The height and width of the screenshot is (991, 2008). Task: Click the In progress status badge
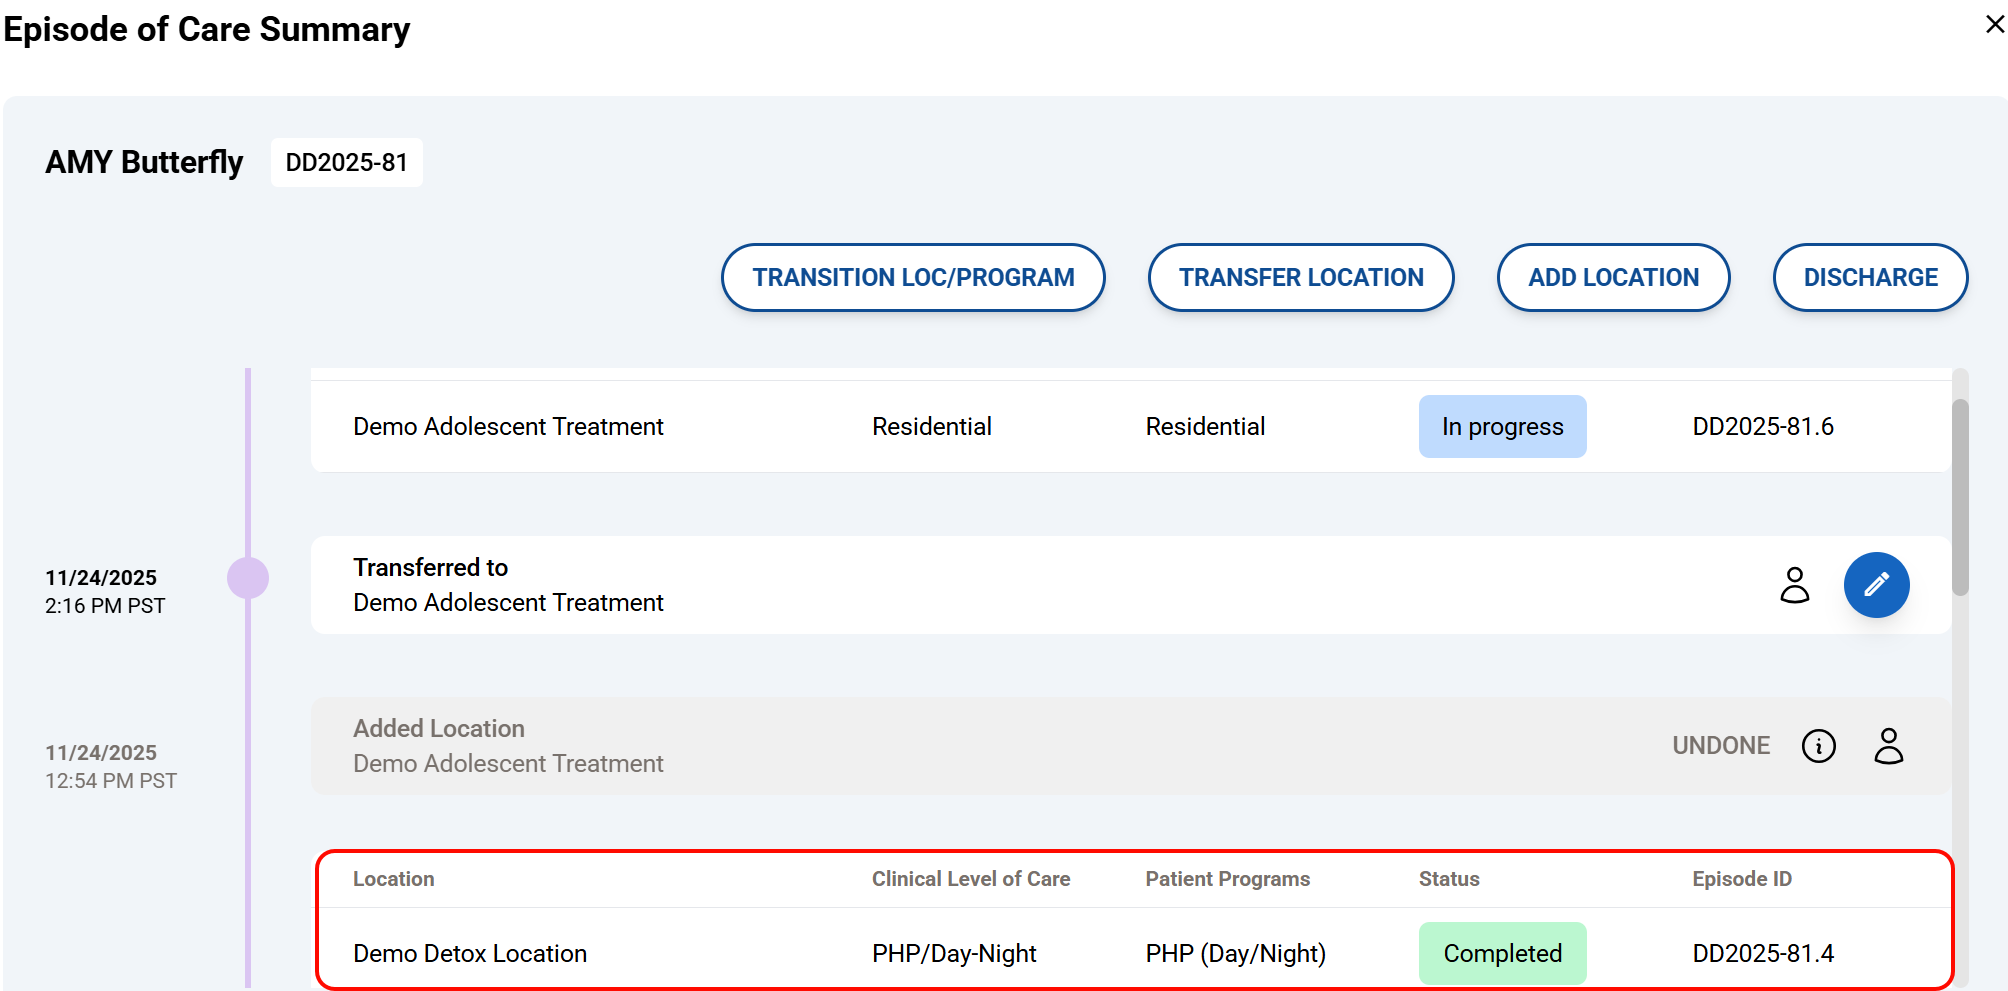tap(1502, 427)
